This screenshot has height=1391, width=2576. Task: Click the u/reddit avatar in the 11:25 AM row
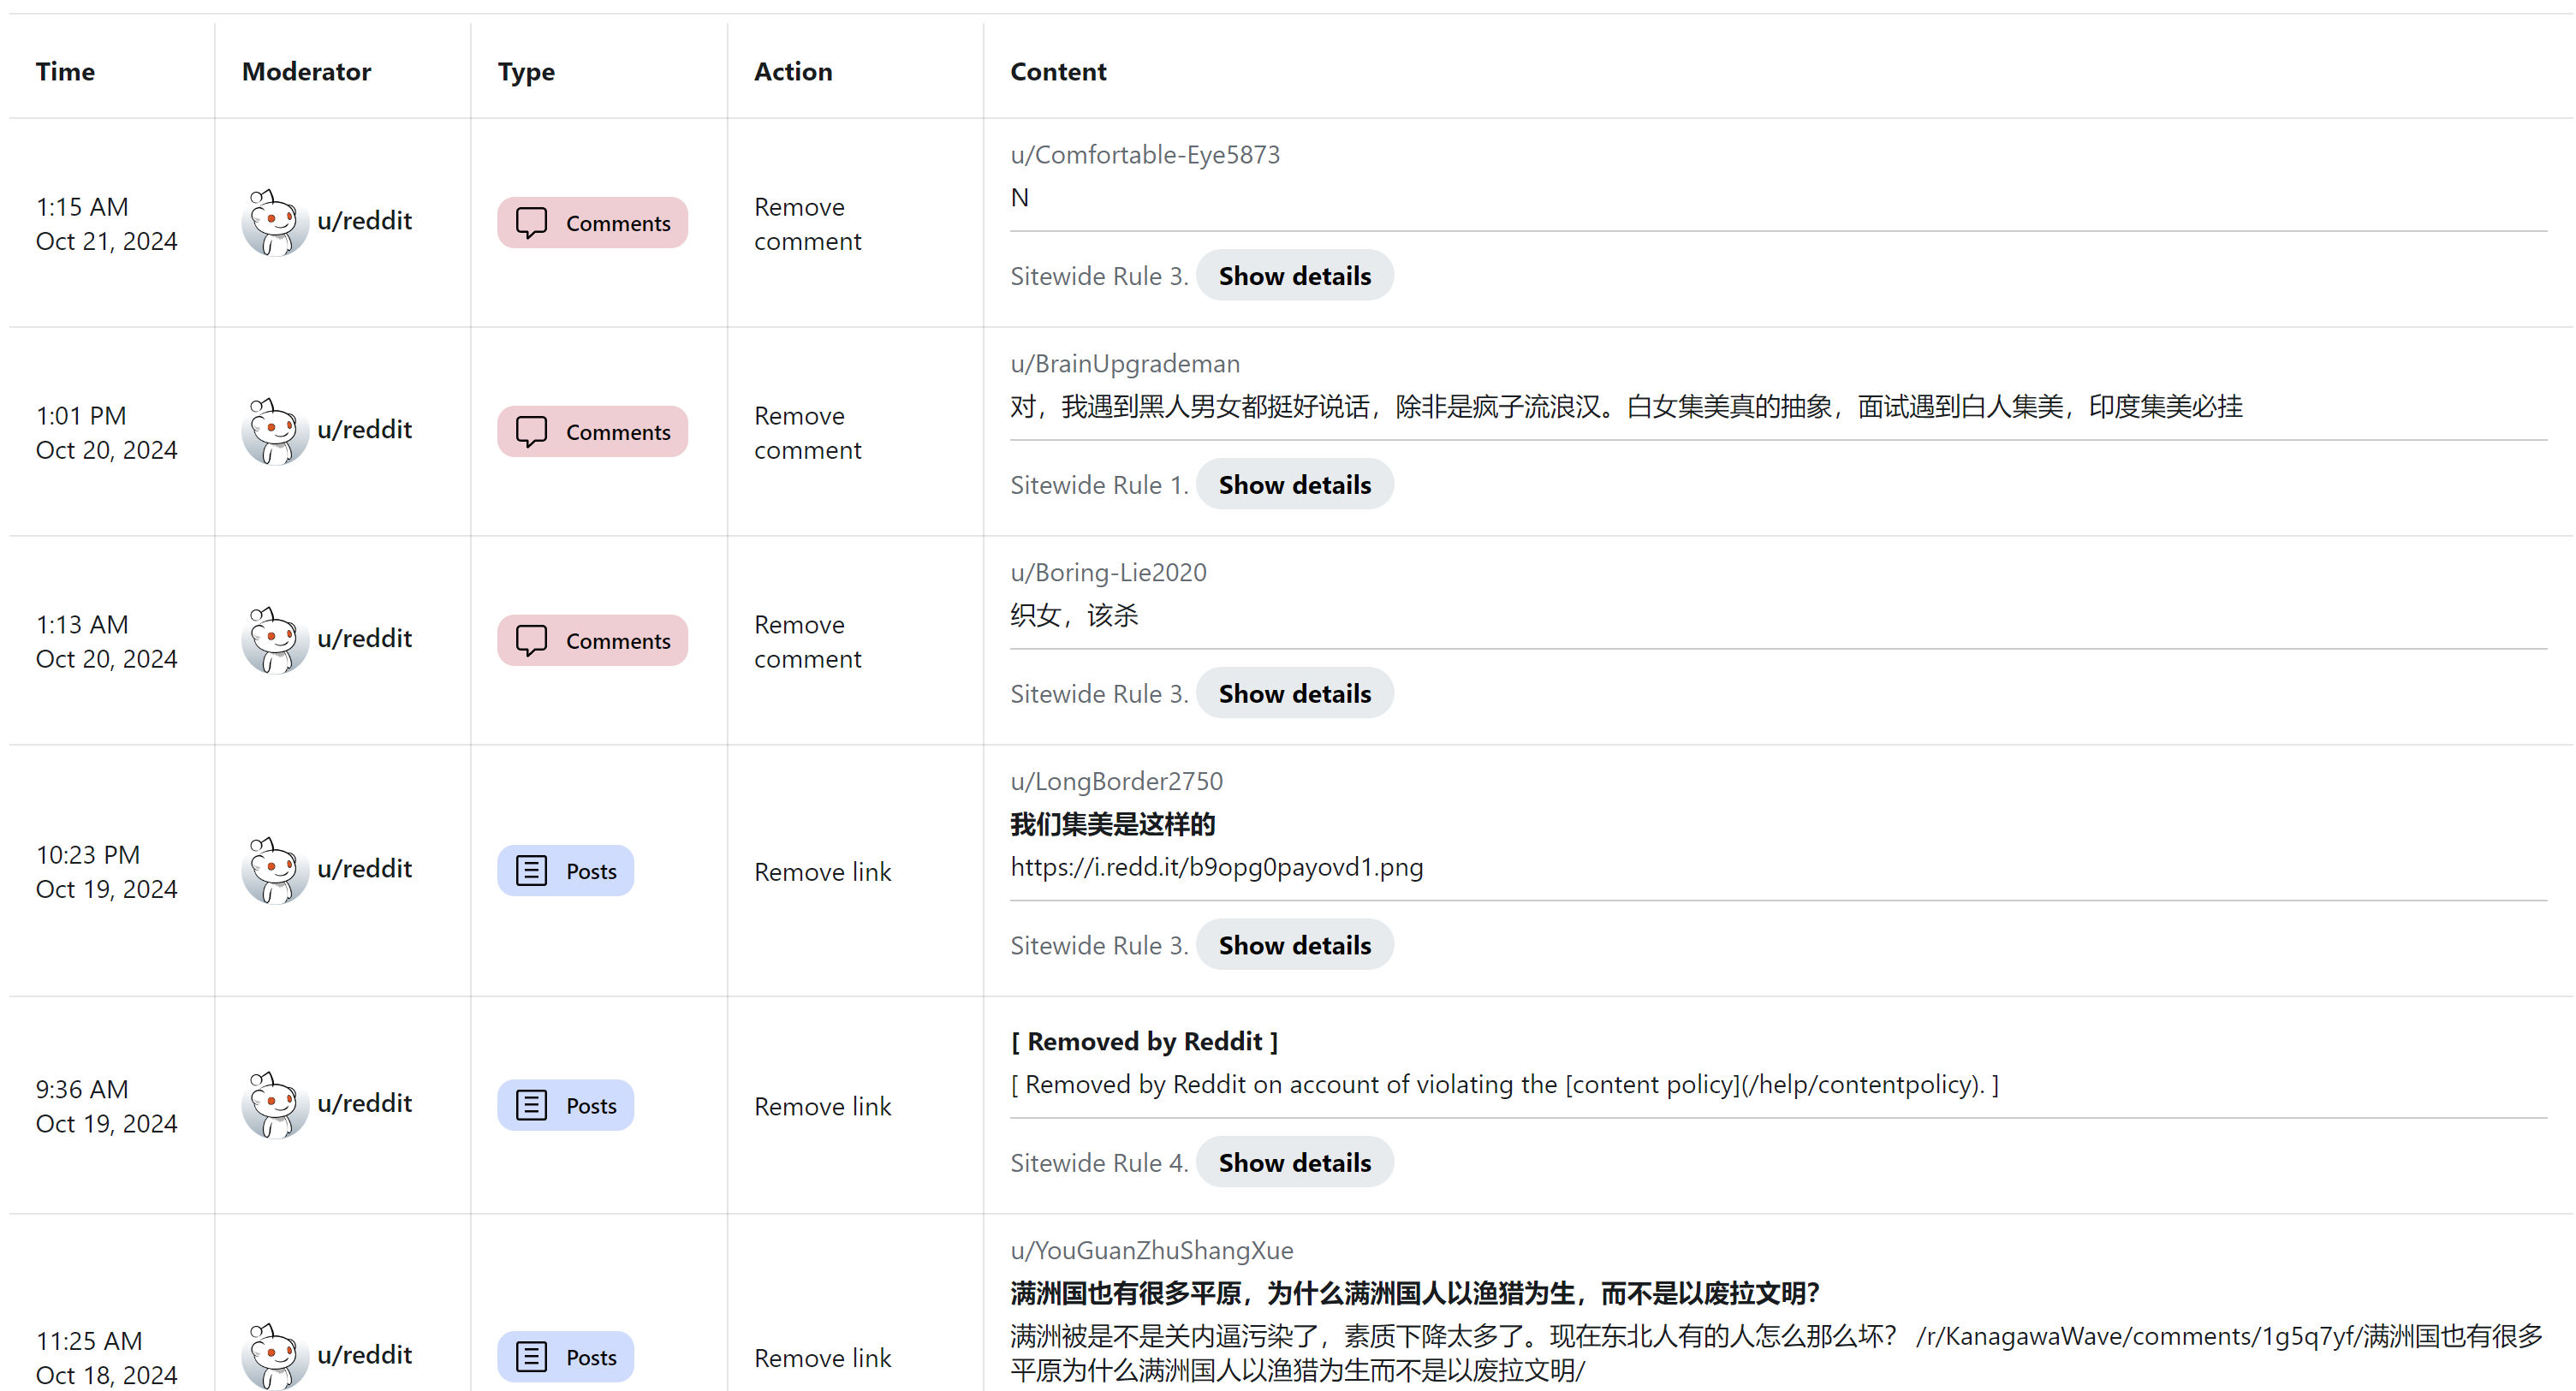[x=274, y=1356]
